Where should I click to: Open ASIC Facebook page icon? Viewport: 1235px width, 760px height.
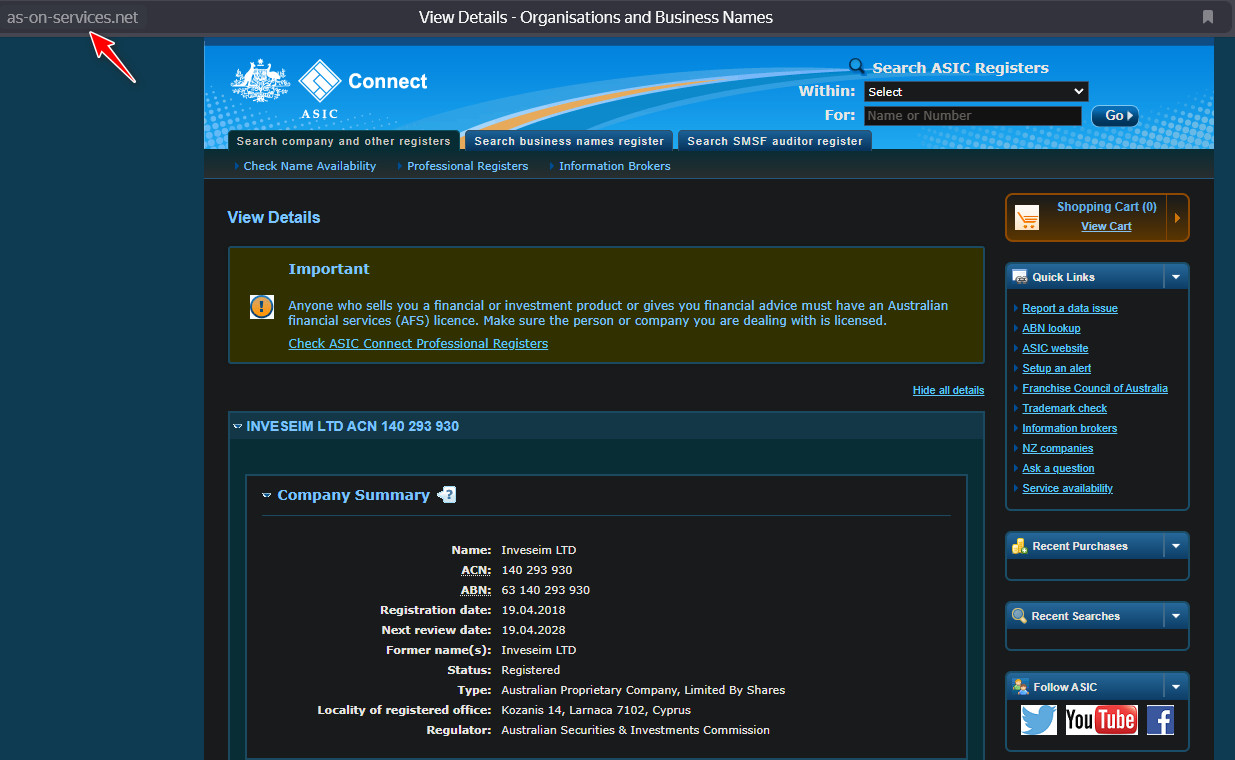point(1160,720)
